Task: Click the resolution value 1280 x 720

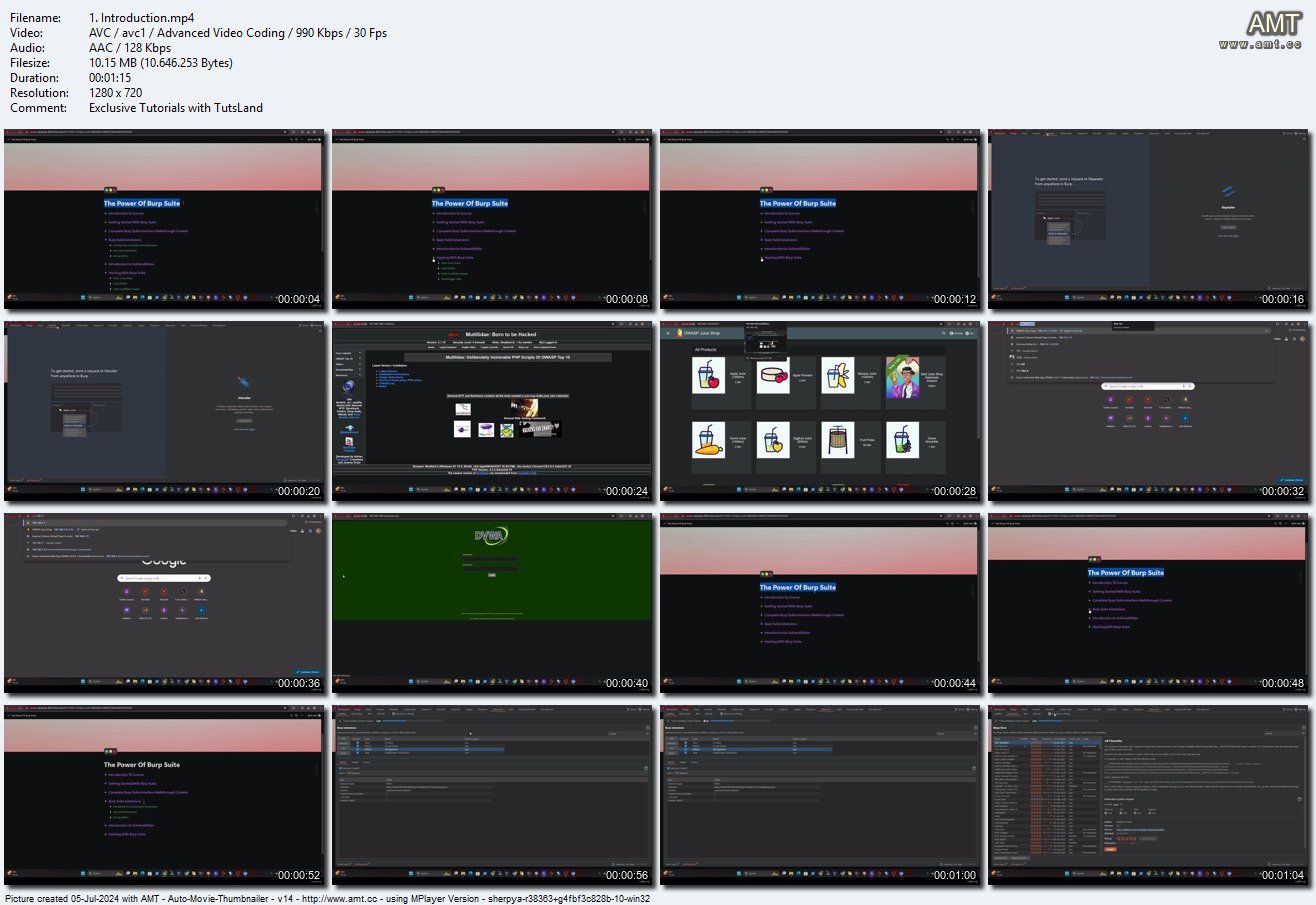Action: click(116, 93)
